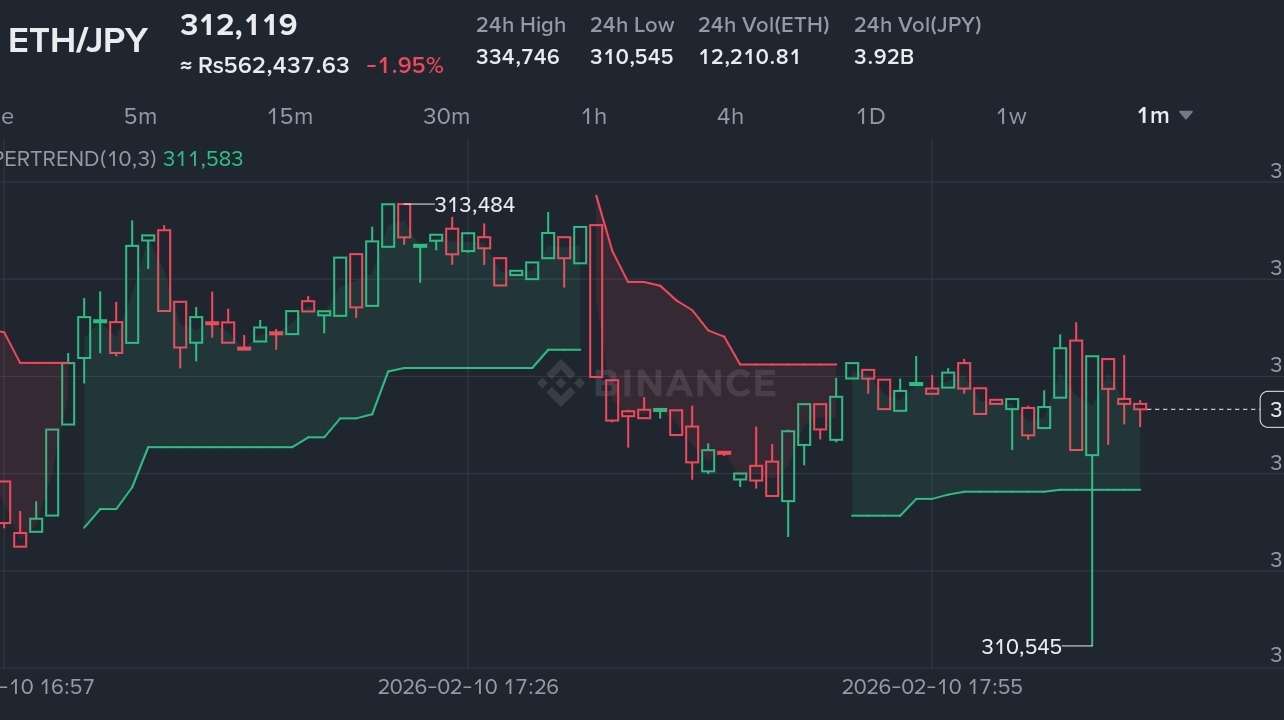This screenshot has height=720, width=1284.
Task: Open the 1m interval dropdown arrow
Action: 1186,116
